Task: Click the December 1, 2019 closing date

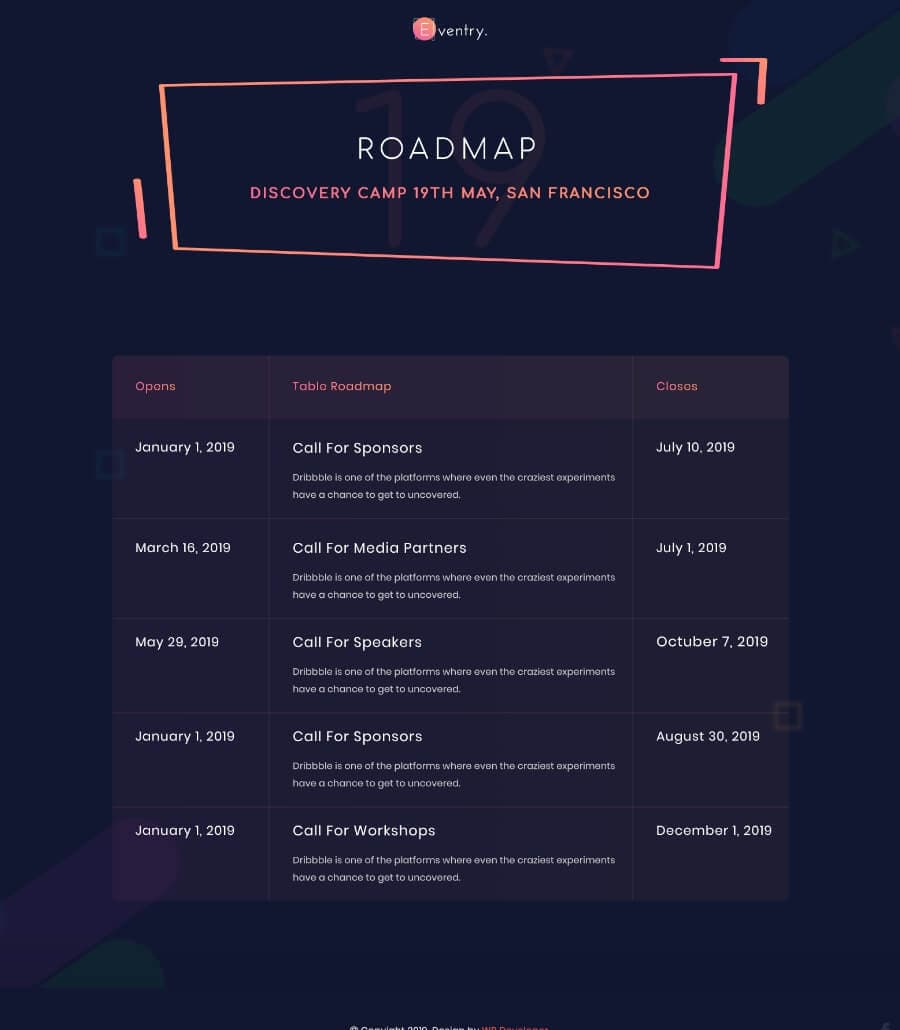Action: pyautogui.click(x=714, y=831)
